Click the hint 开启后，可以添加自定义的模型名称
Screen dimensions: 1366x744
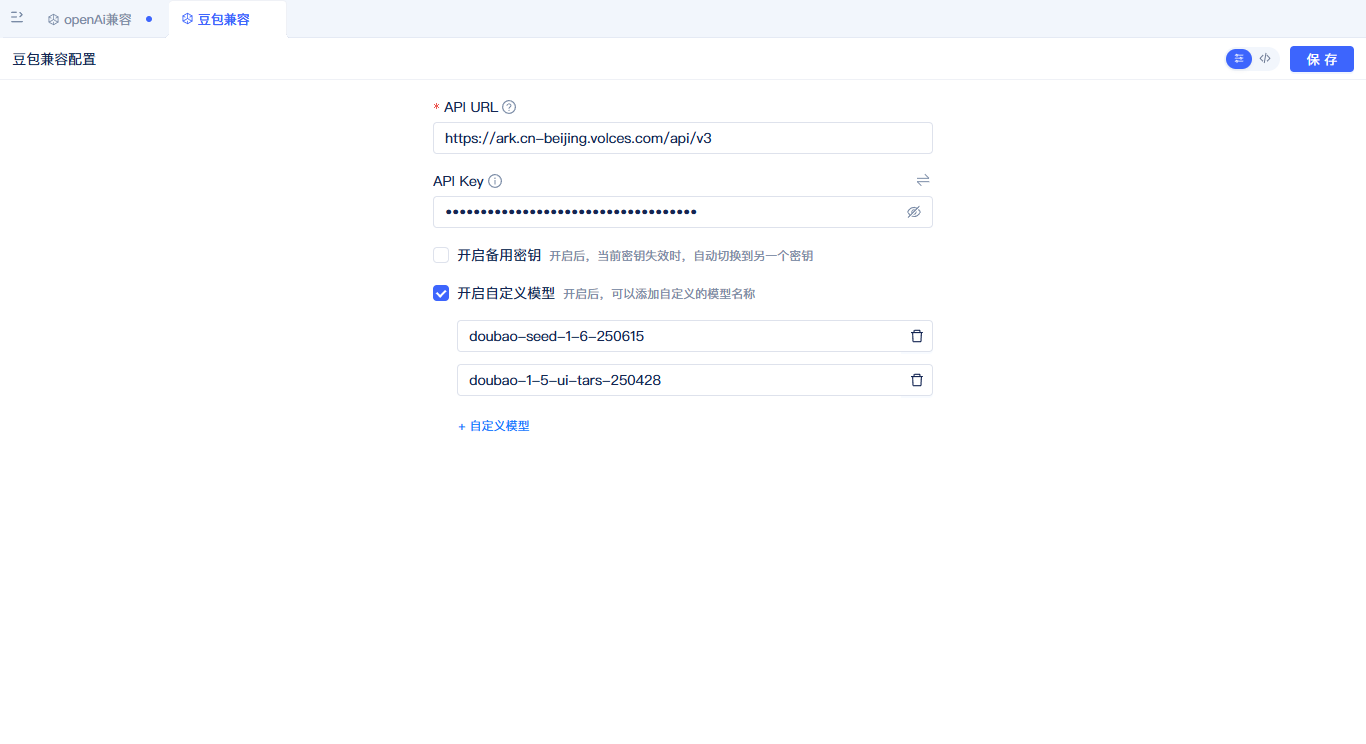click(x=659, y=294)
